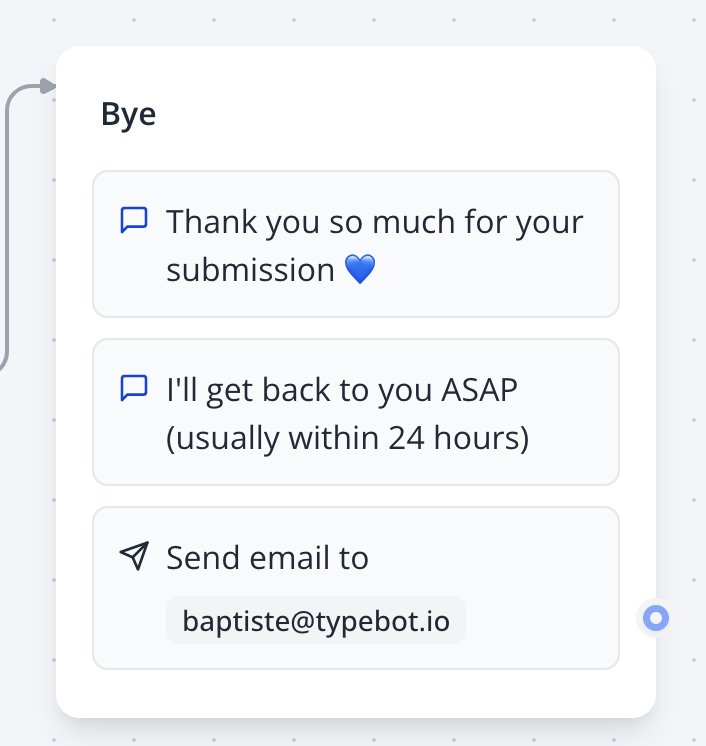Click the "Send email to" label
The image size is (706, 746).
point(267,557)
